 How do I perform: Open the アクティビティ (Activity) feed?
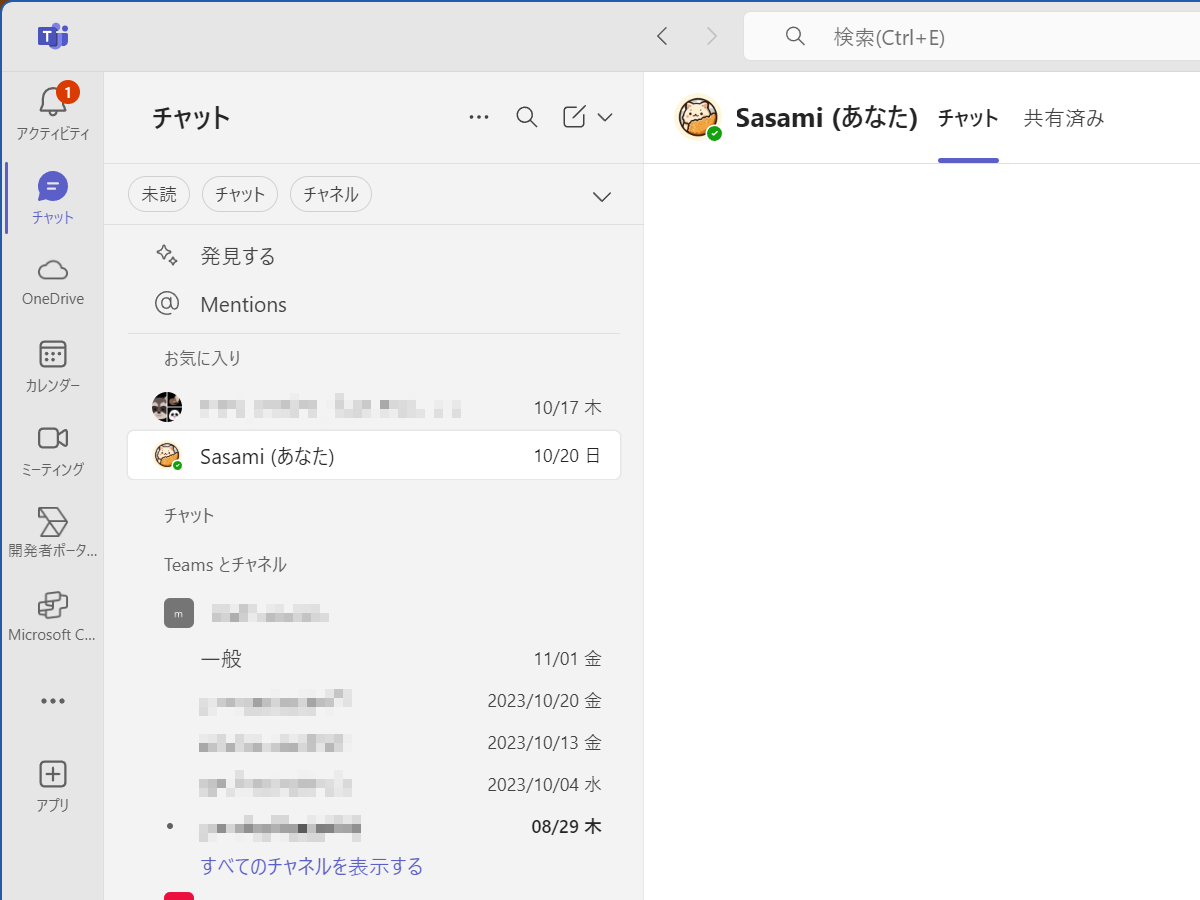[x=52, y=113]
